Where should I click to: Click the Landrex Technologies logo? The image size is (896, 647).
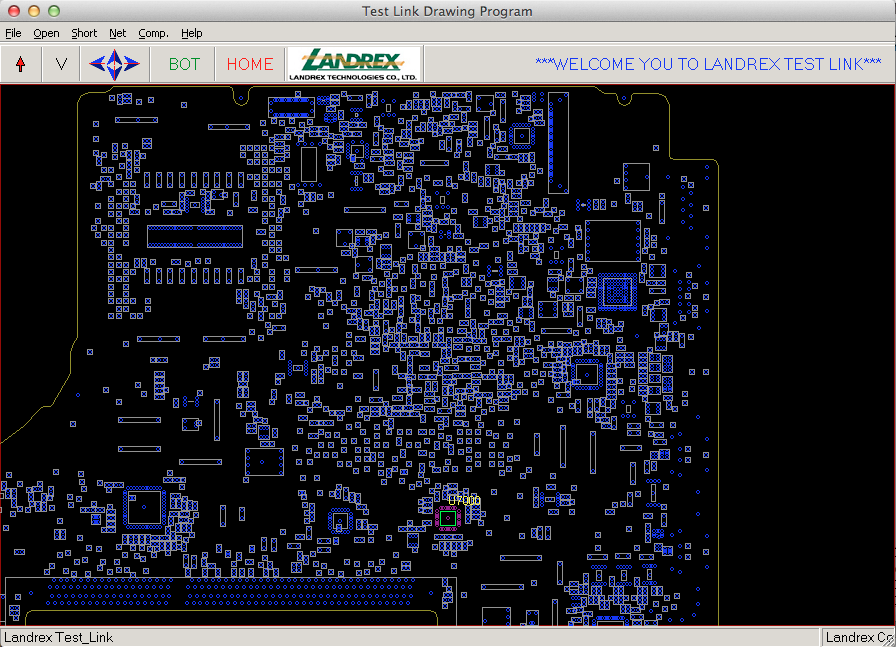[x=354, y=64]
